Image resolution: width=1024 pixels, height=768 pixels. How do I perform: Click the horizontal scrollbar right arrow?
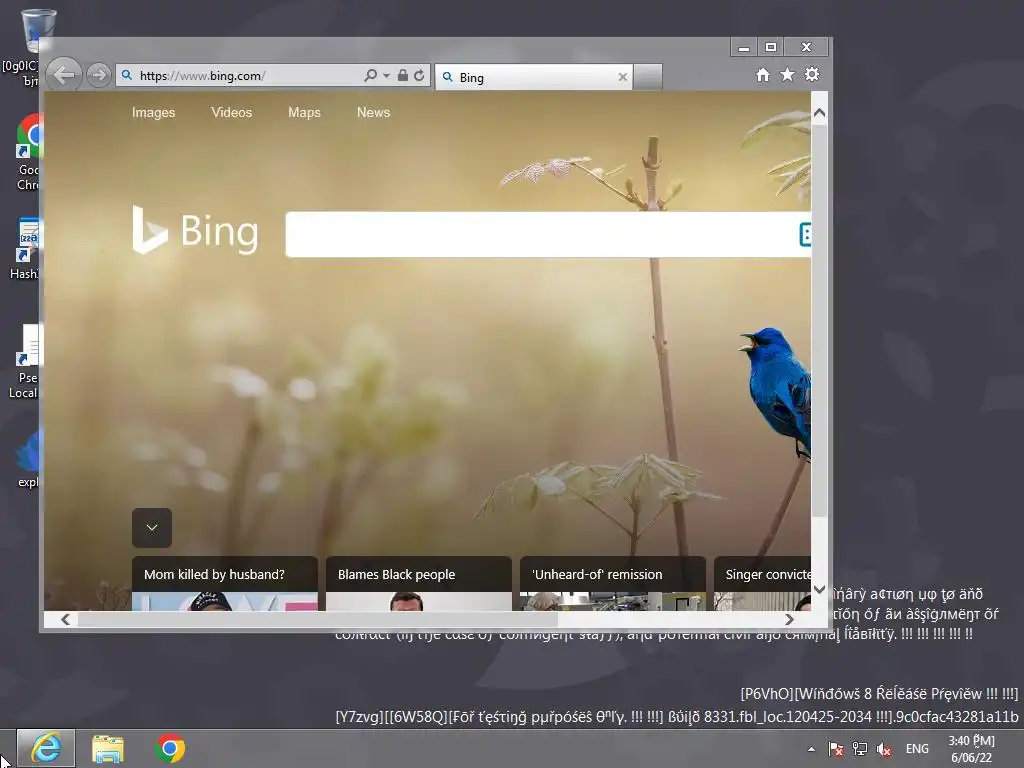coord(790,619)
